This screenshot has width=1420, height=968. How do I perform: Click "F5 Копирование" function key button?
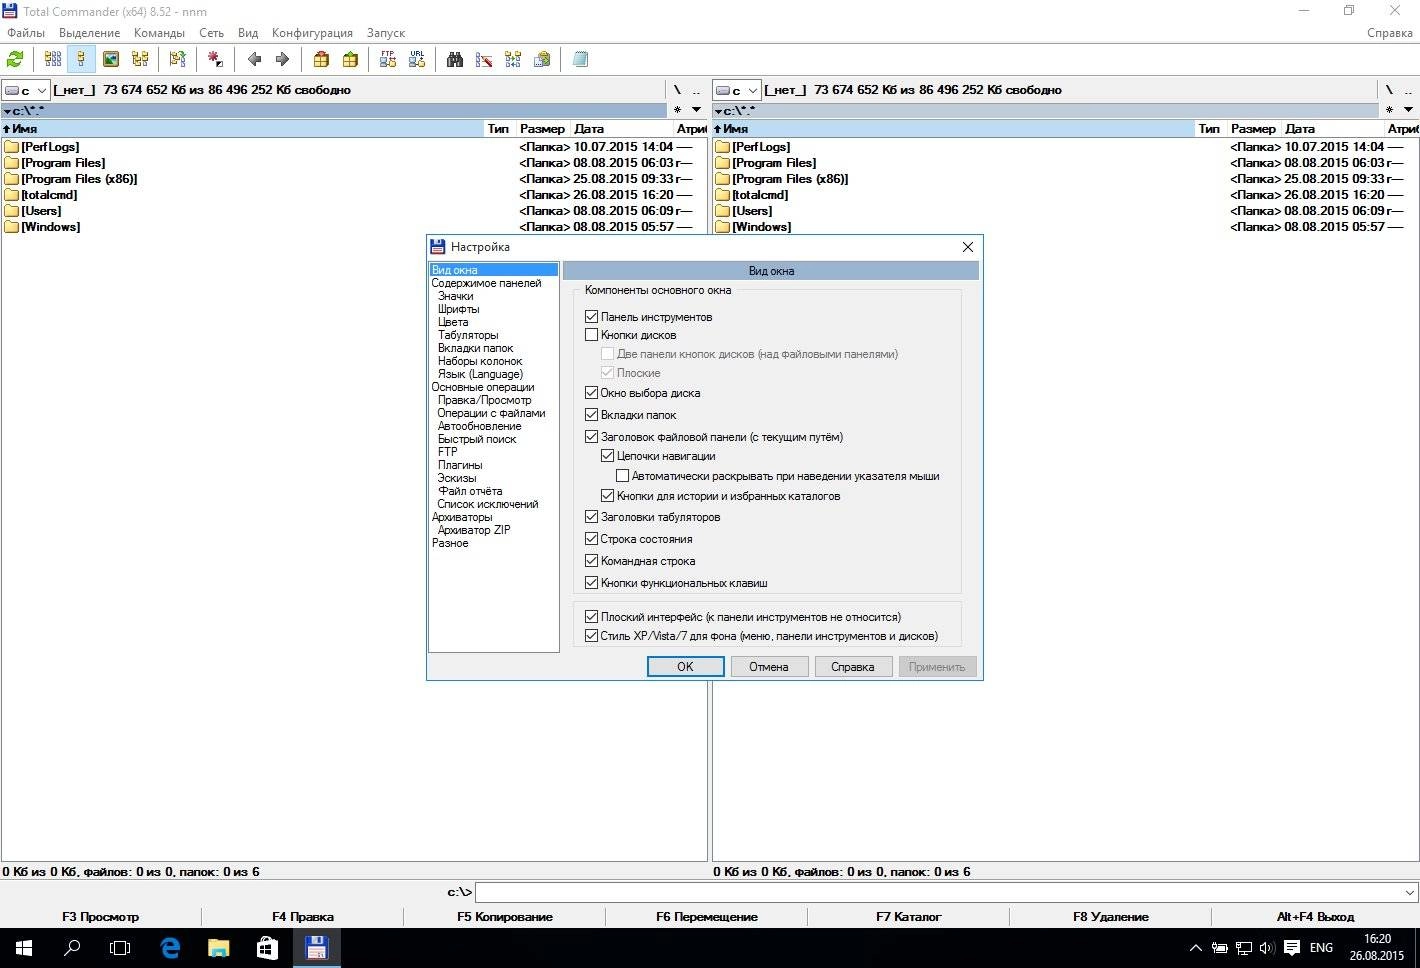tap(505, 916)
